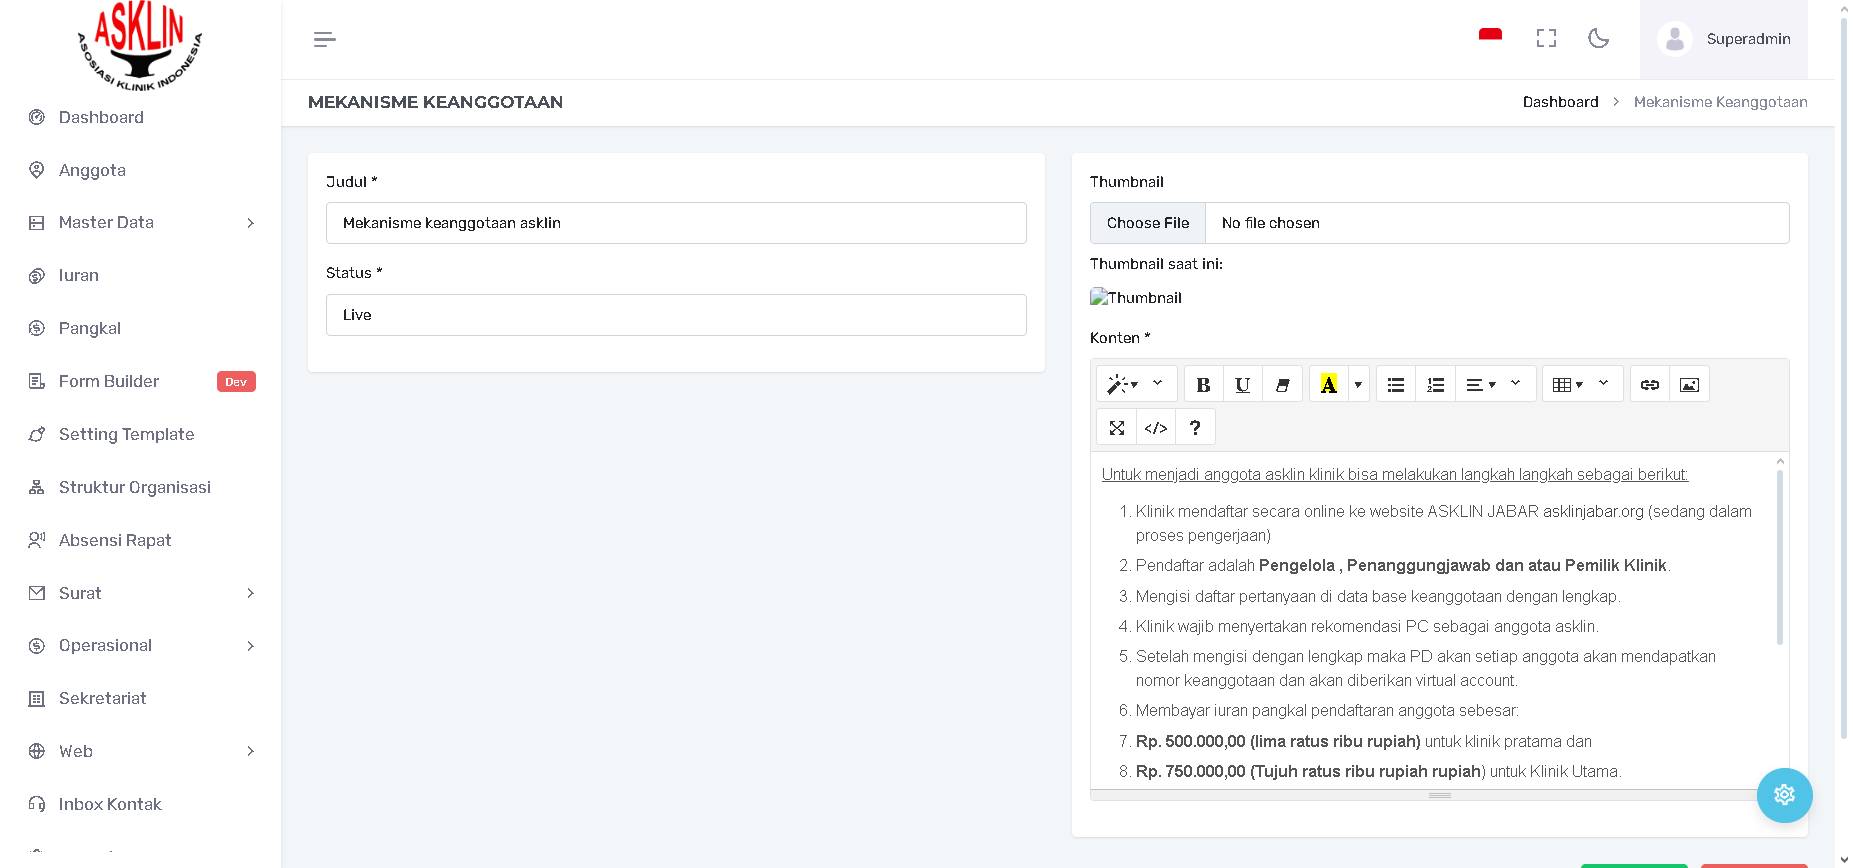
Task: Toggle fullscreen mode in top bar
Action: coord(1546,39)
